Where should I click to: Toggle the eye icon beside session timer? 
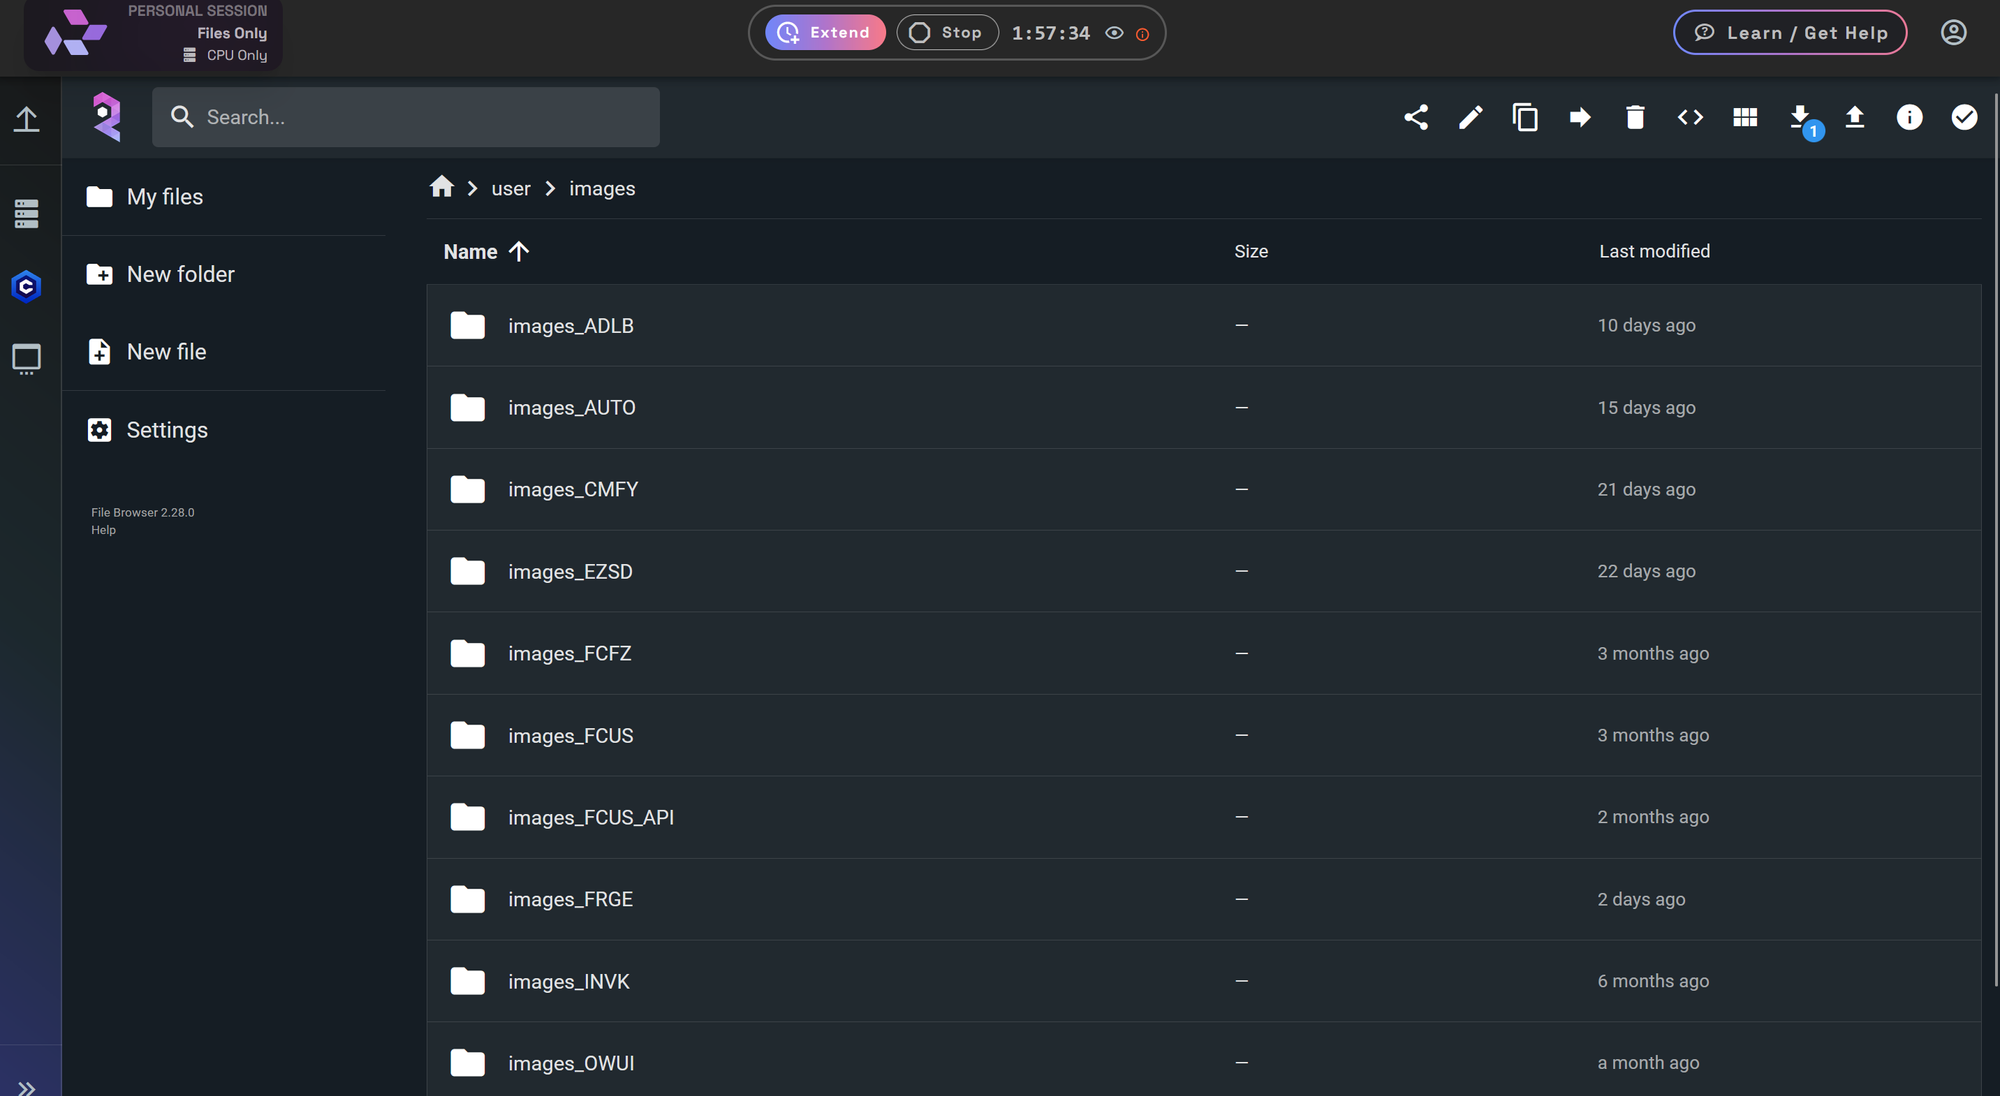pos(1114,33)
